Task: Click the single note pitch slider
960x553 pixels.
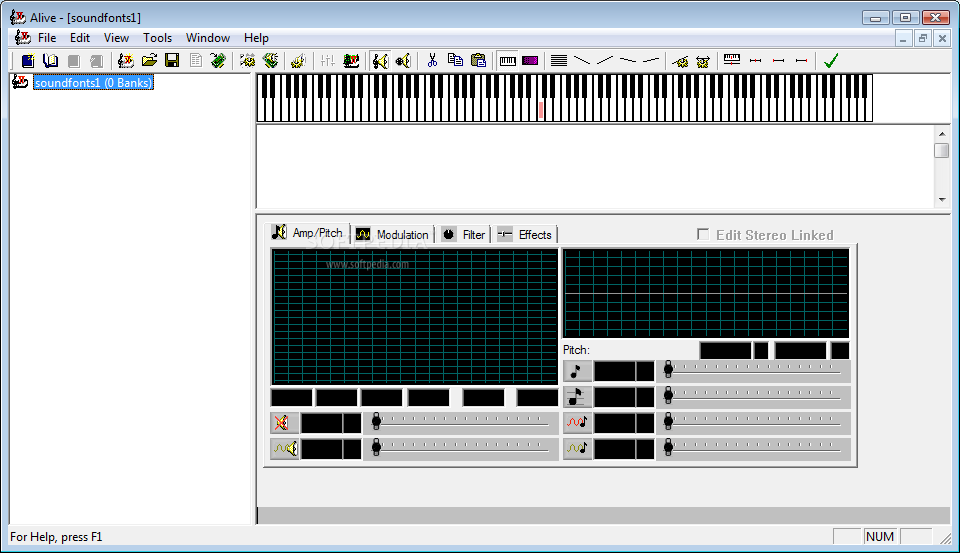Action: (x=753, y=371)
